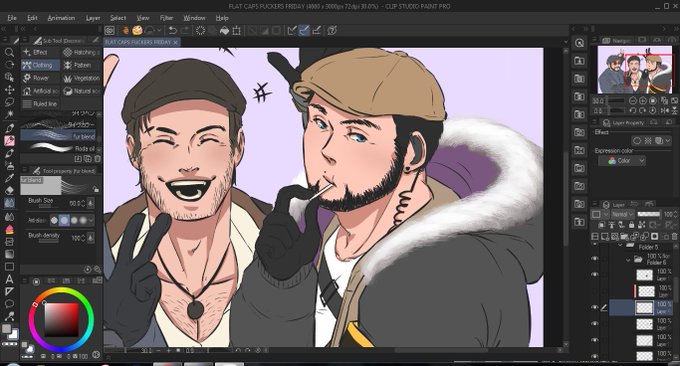
Task: Click zoom out in Navigator
Action: click(633, 101)
